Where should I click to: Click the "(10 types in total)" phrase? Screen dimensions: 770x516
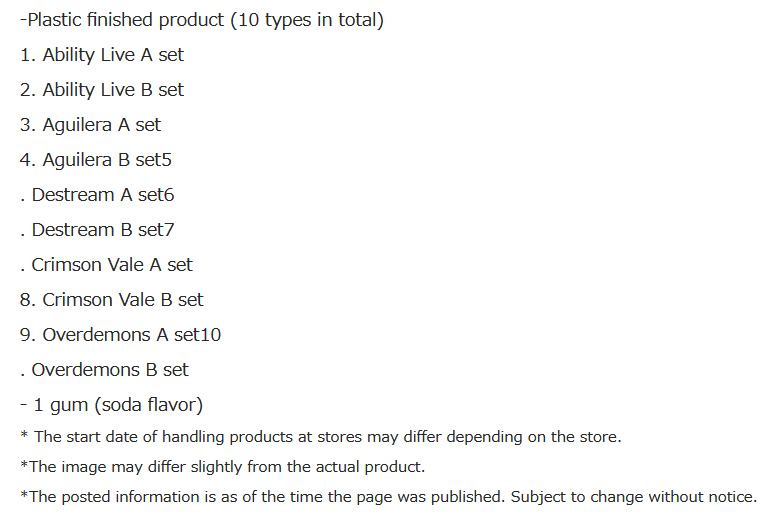306,20
